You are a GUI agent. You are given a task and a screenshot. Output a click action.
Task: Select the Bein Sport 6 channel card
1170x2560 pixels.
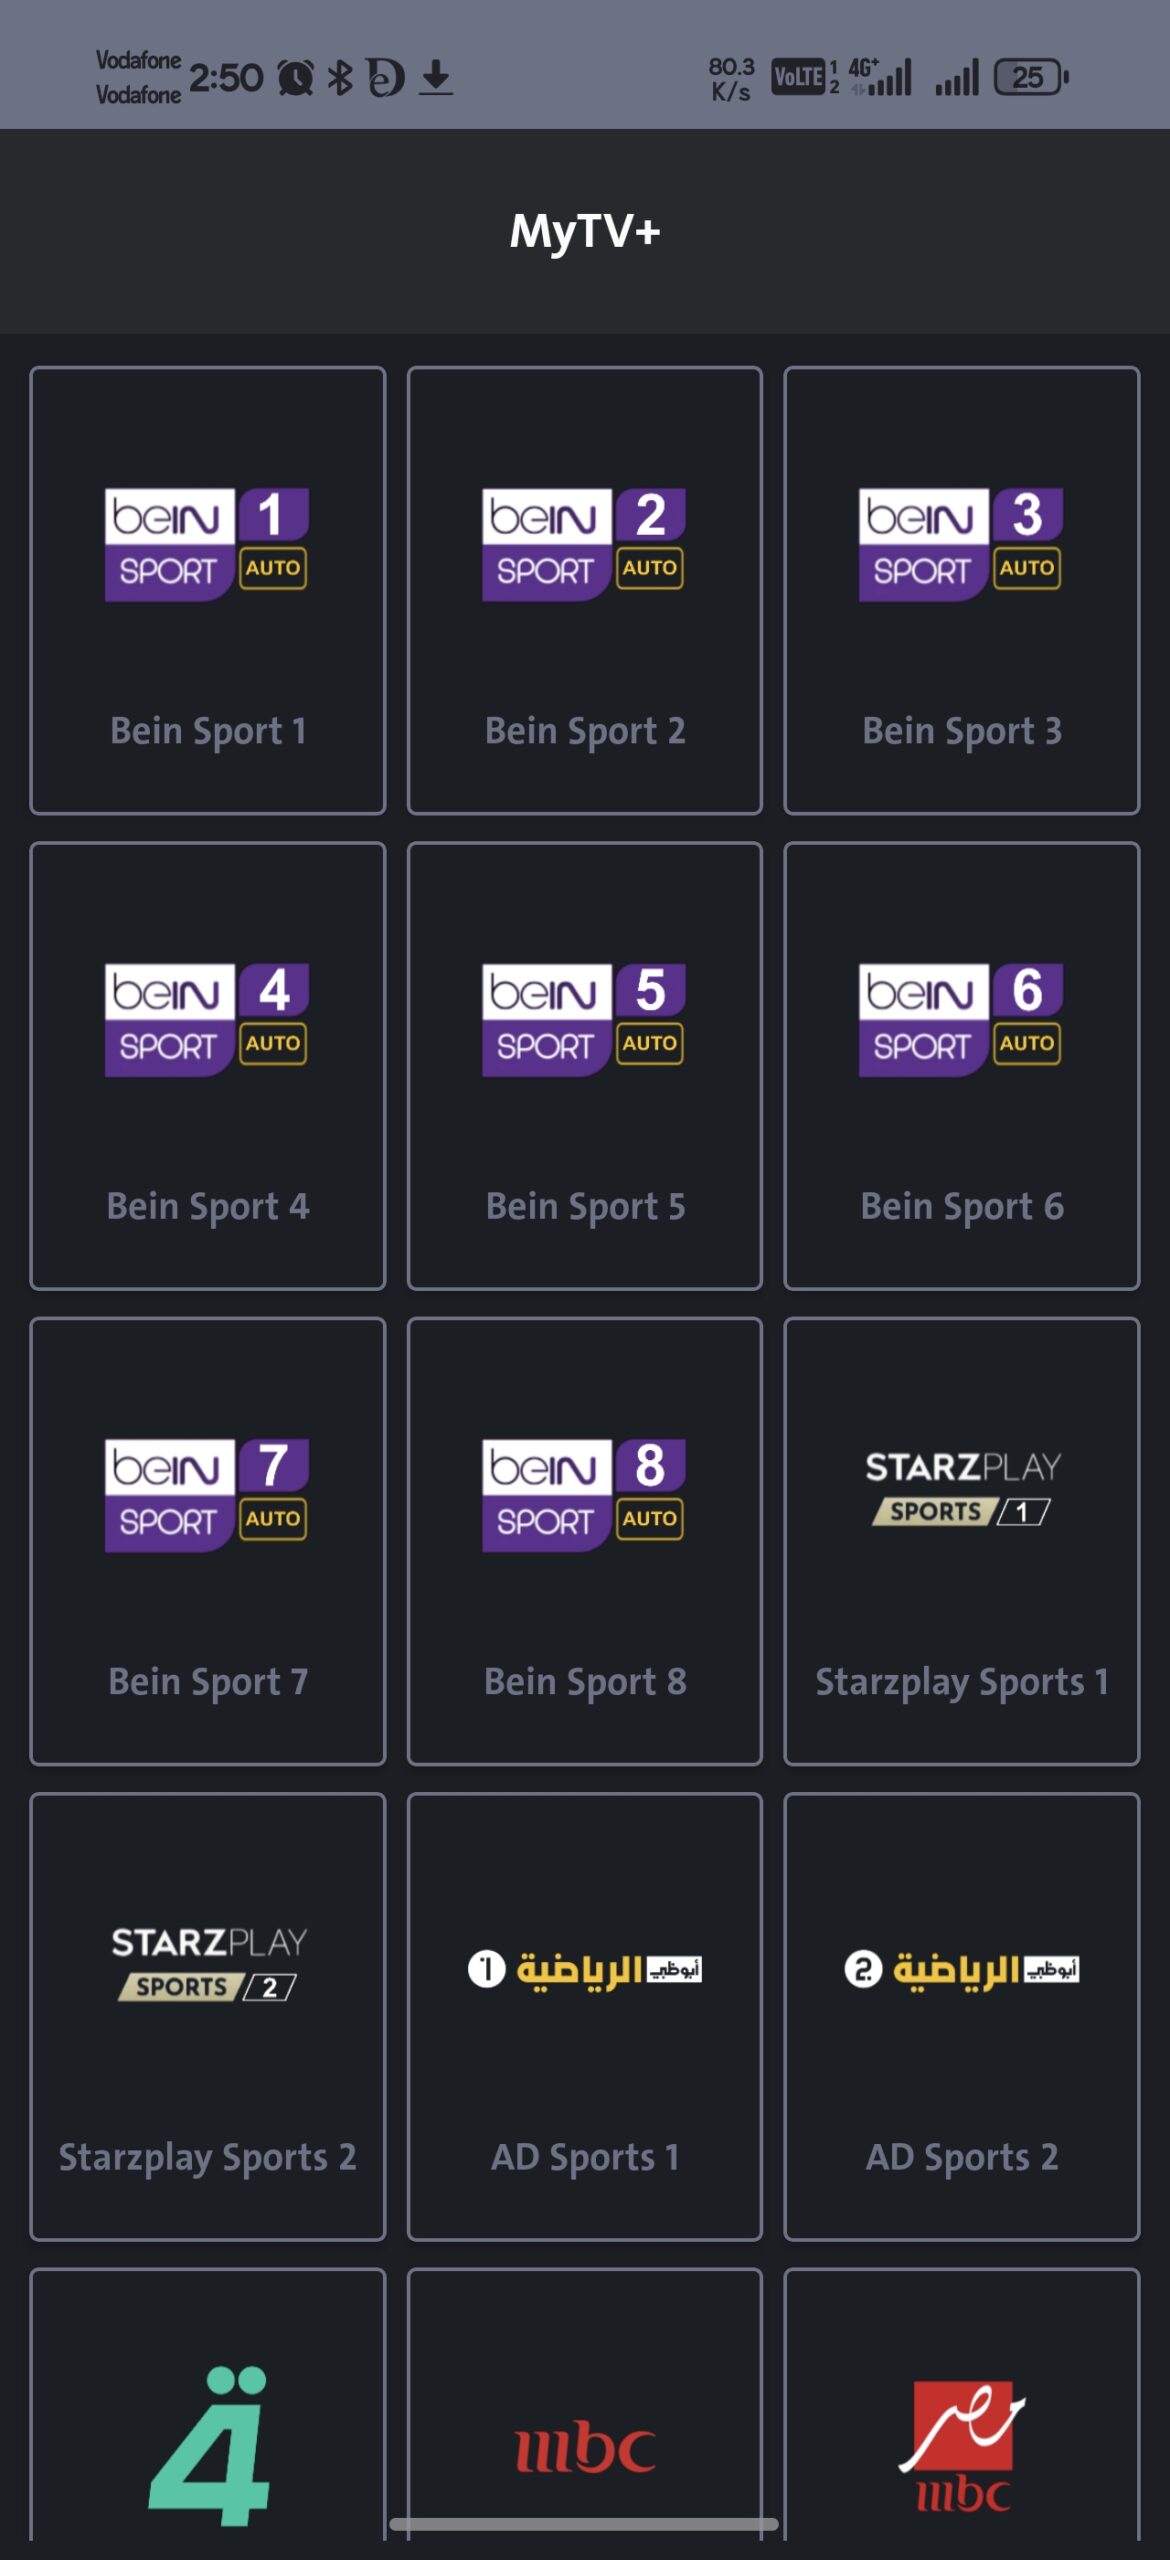(962, 1067)
